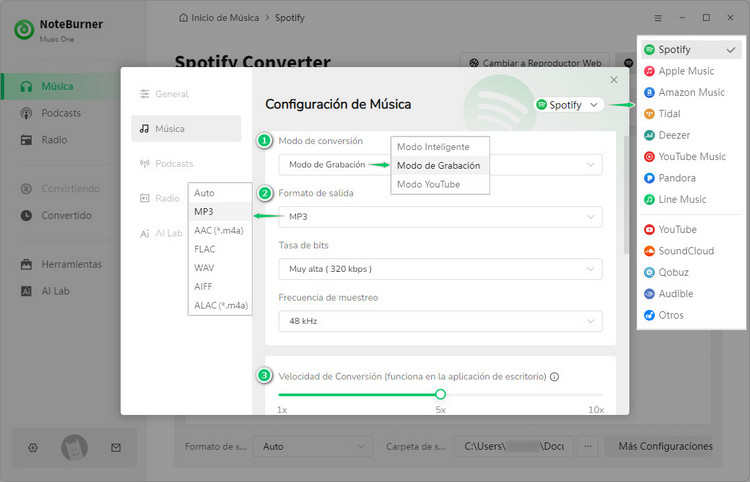This screenshot has width=750, height=482.
Task: Select AIFF format
Action: point(220,286)
